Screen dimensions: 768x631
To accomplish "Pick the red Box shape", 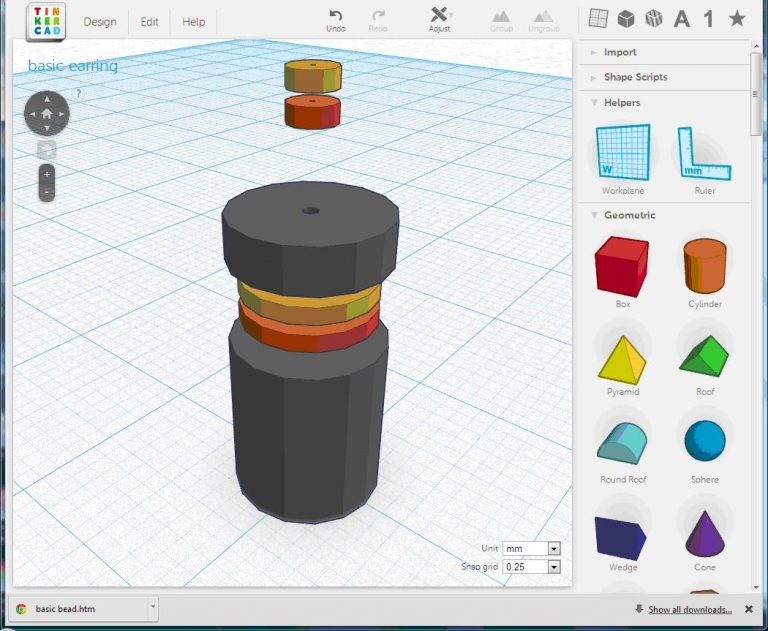I will 621,266.
